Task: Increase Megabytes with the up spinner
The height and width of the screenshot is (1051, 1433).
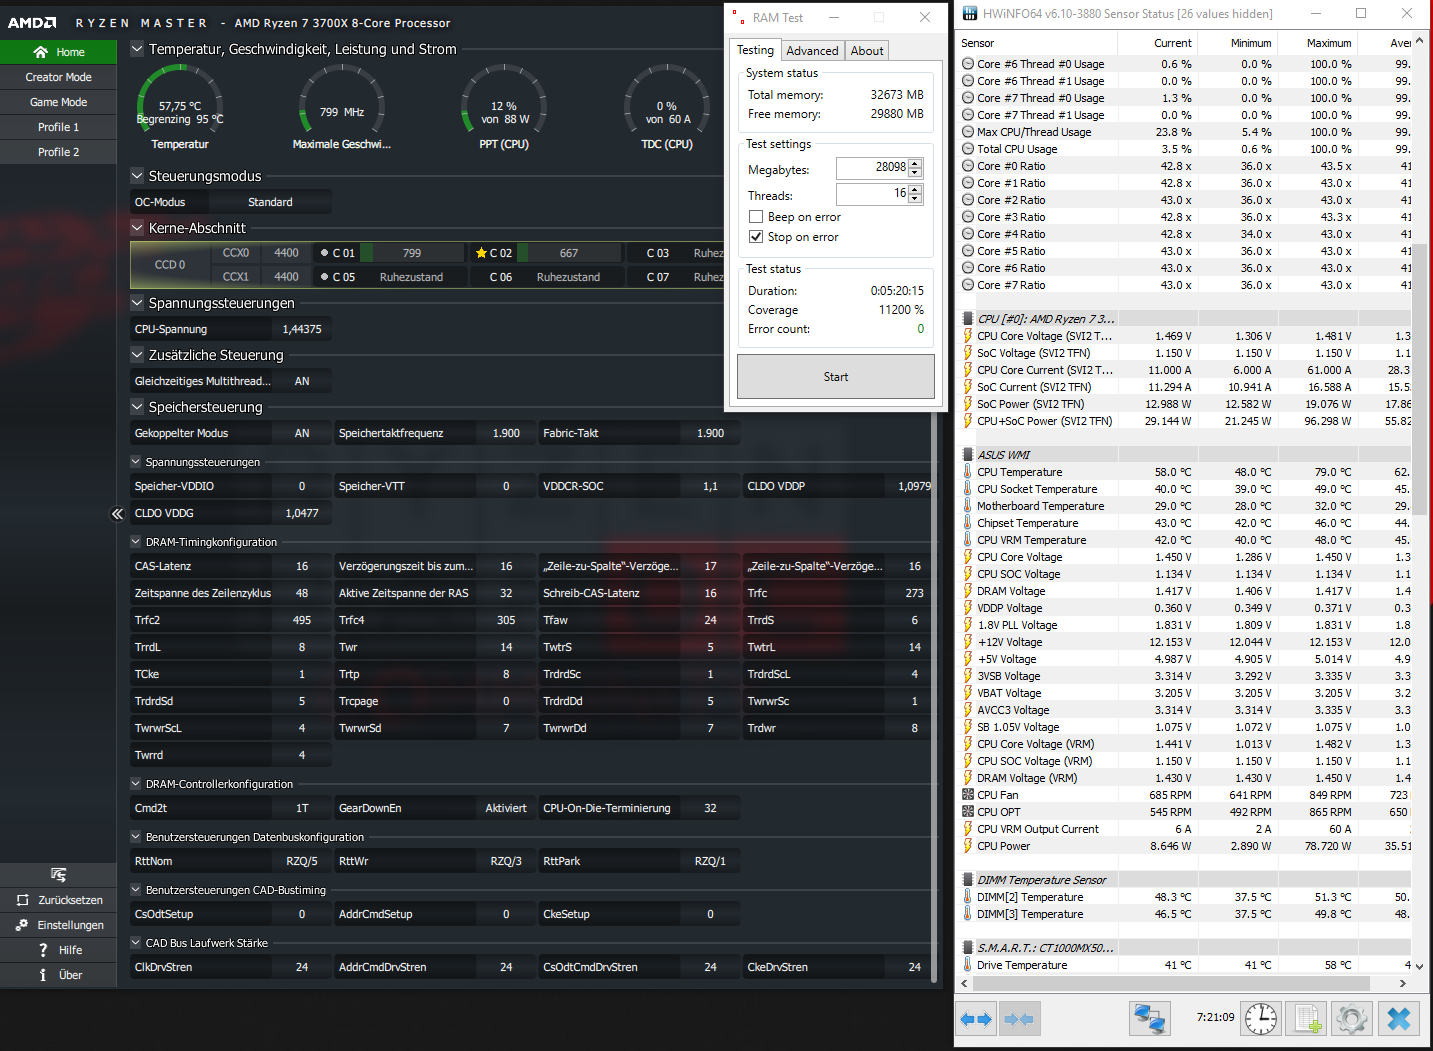Action: point(915,164)
